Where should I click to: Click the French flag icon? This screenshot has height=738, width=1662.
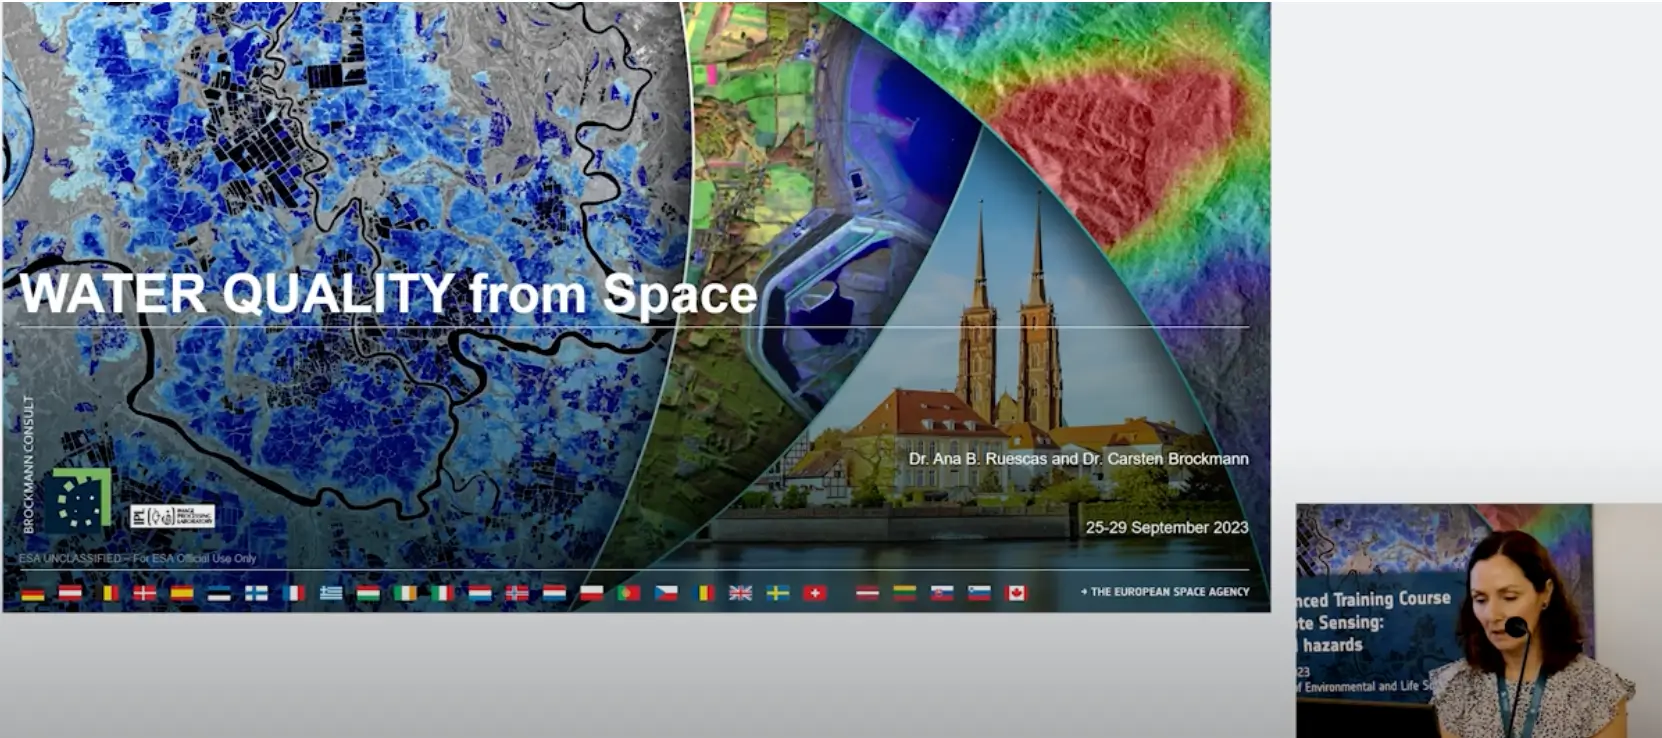294,593
